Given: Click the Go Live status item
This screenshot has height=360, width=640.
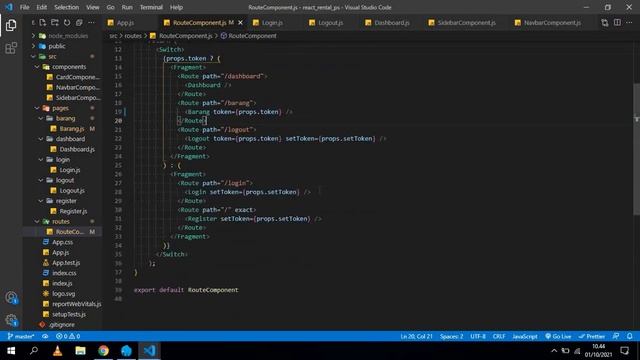Looking at the screenshot, I should tap(558, 336).
